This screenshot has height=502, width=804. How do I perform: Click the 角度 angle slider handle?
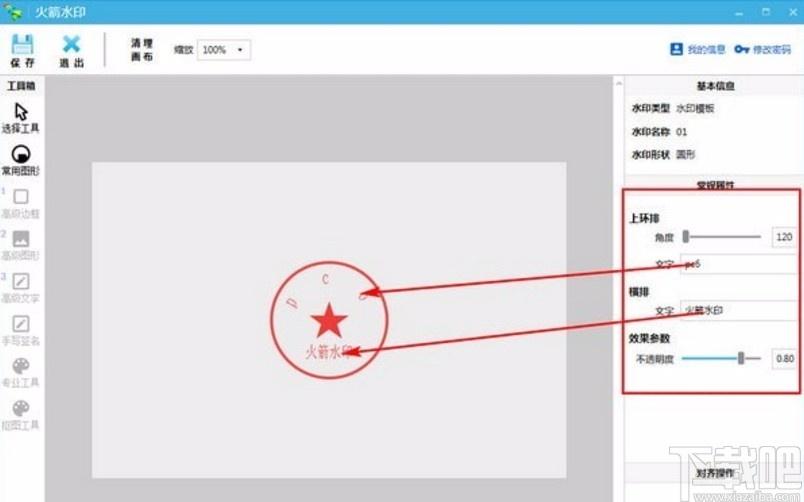pyautogui.click(x=686, y=236)
